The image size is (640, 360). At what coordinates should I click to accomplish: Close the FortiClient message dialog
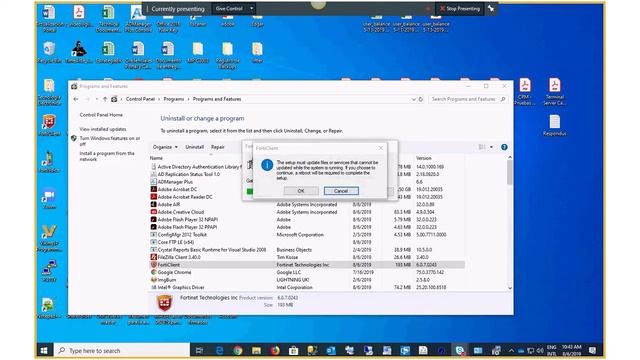coord(381,148)
